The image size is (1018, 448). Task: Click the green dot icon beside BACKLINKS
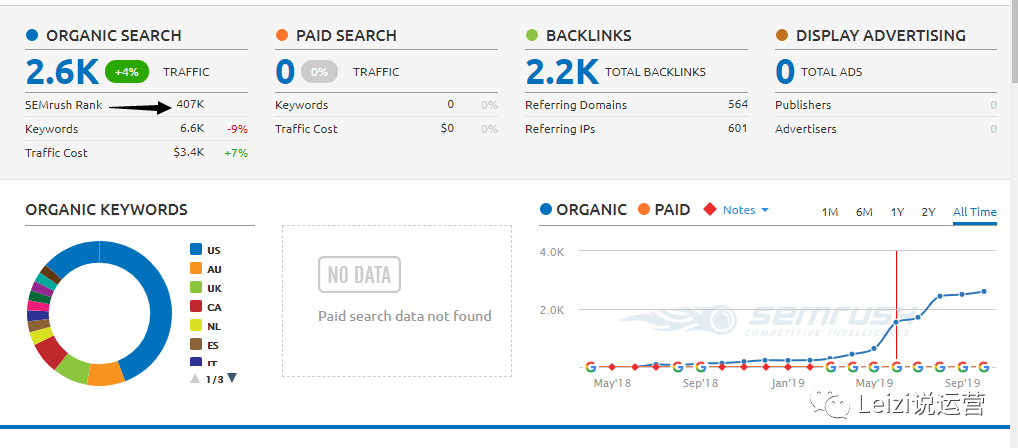pos(532,35)
